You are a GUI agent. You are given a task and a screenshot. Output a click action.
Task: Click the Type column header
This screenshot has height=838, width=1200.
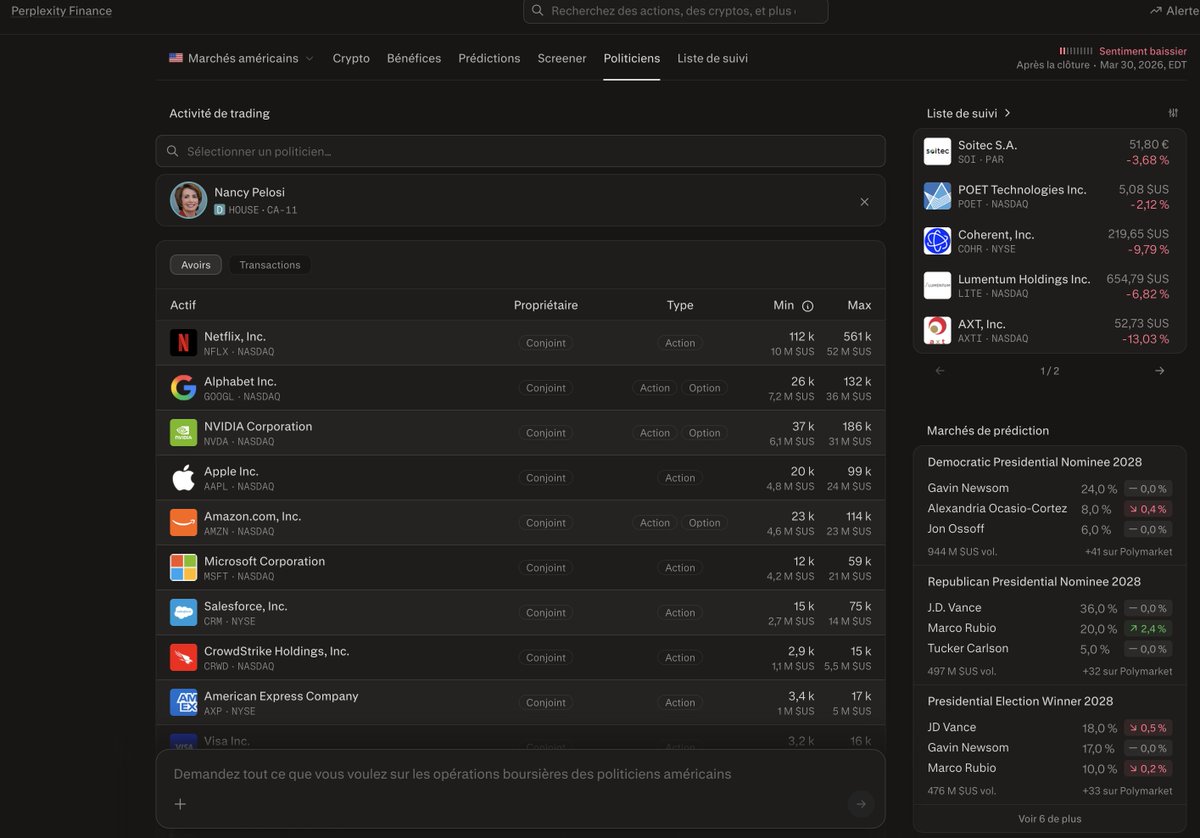point(680,306)
